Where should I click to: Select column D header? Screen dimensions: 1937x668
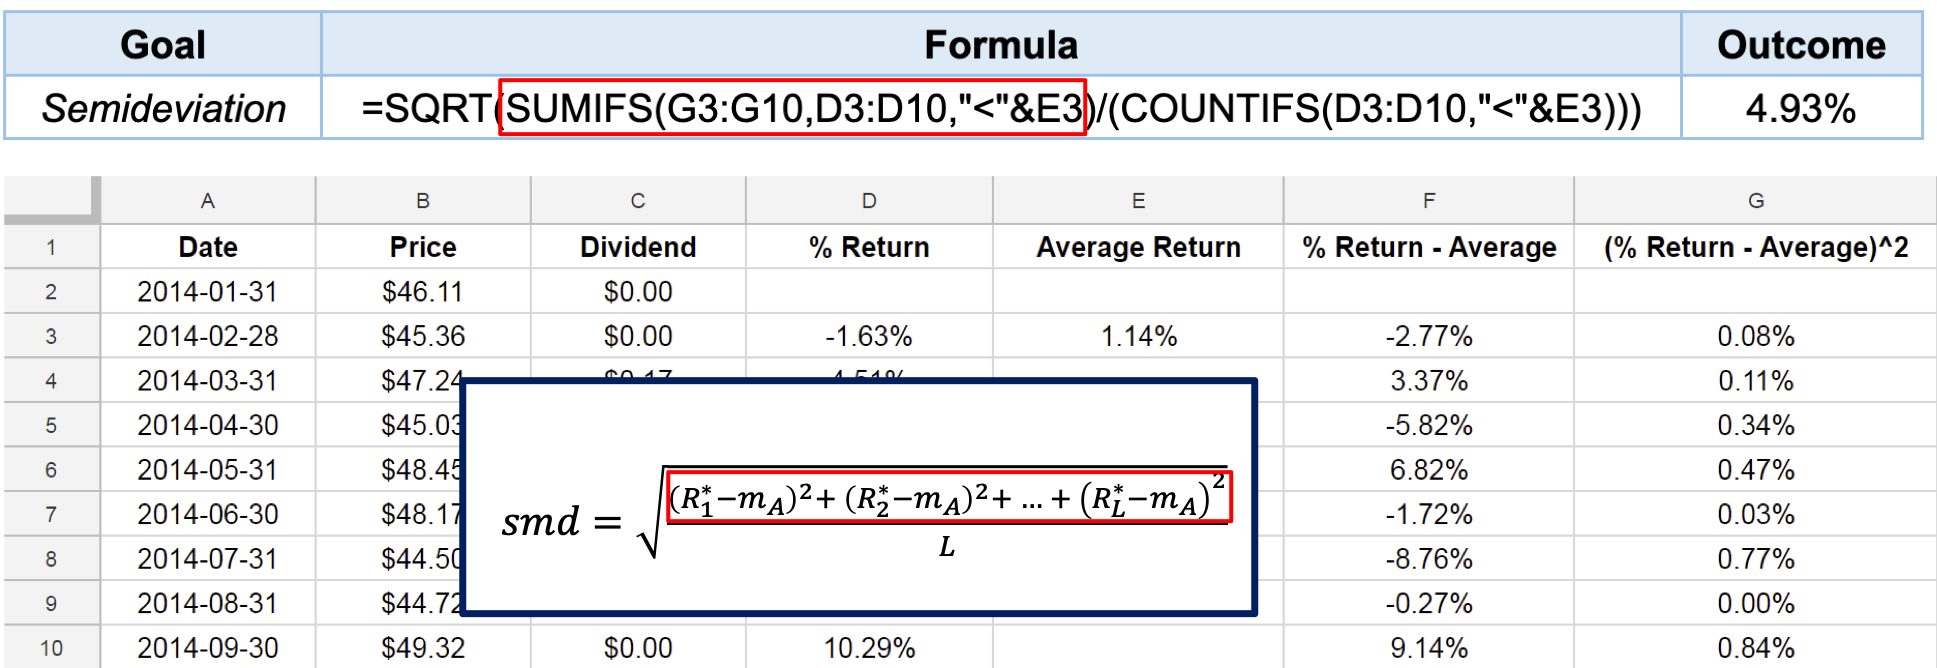pyautogui.click(x=869, y=201)
